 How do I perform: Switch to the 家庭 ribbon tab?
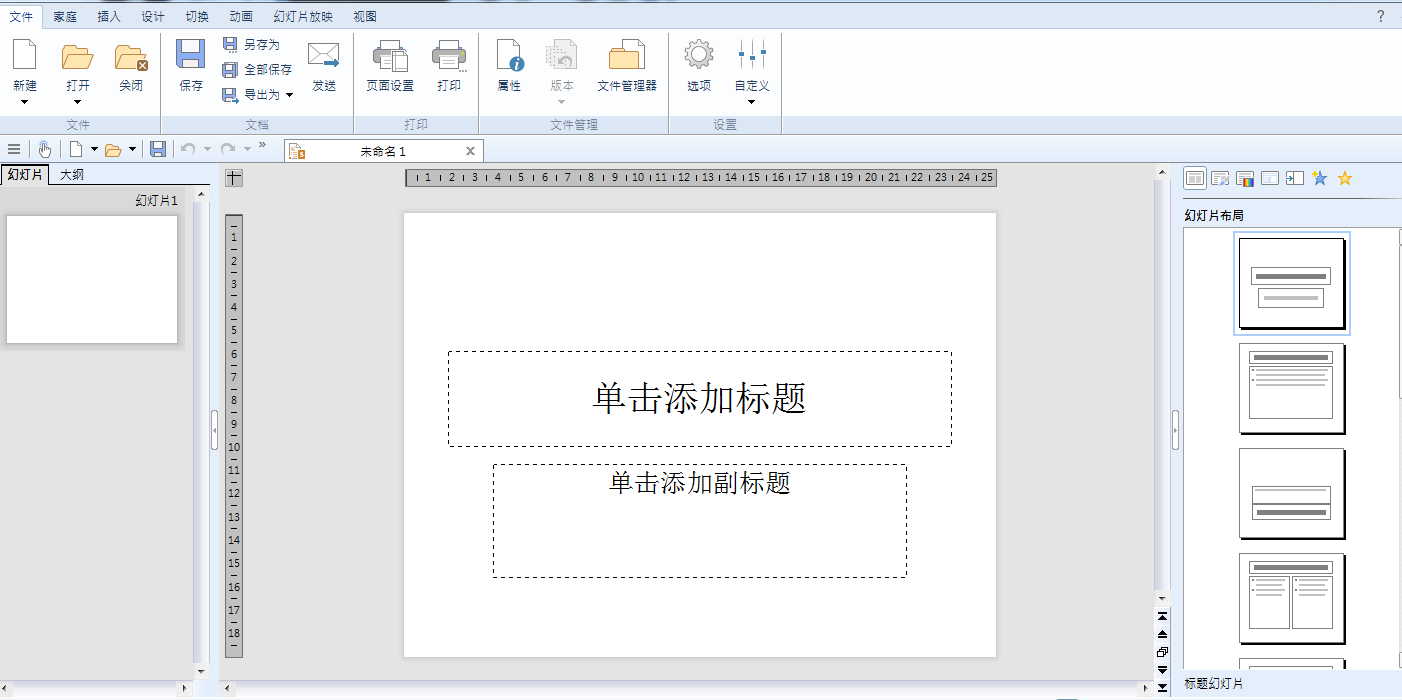tap(65, 17)
